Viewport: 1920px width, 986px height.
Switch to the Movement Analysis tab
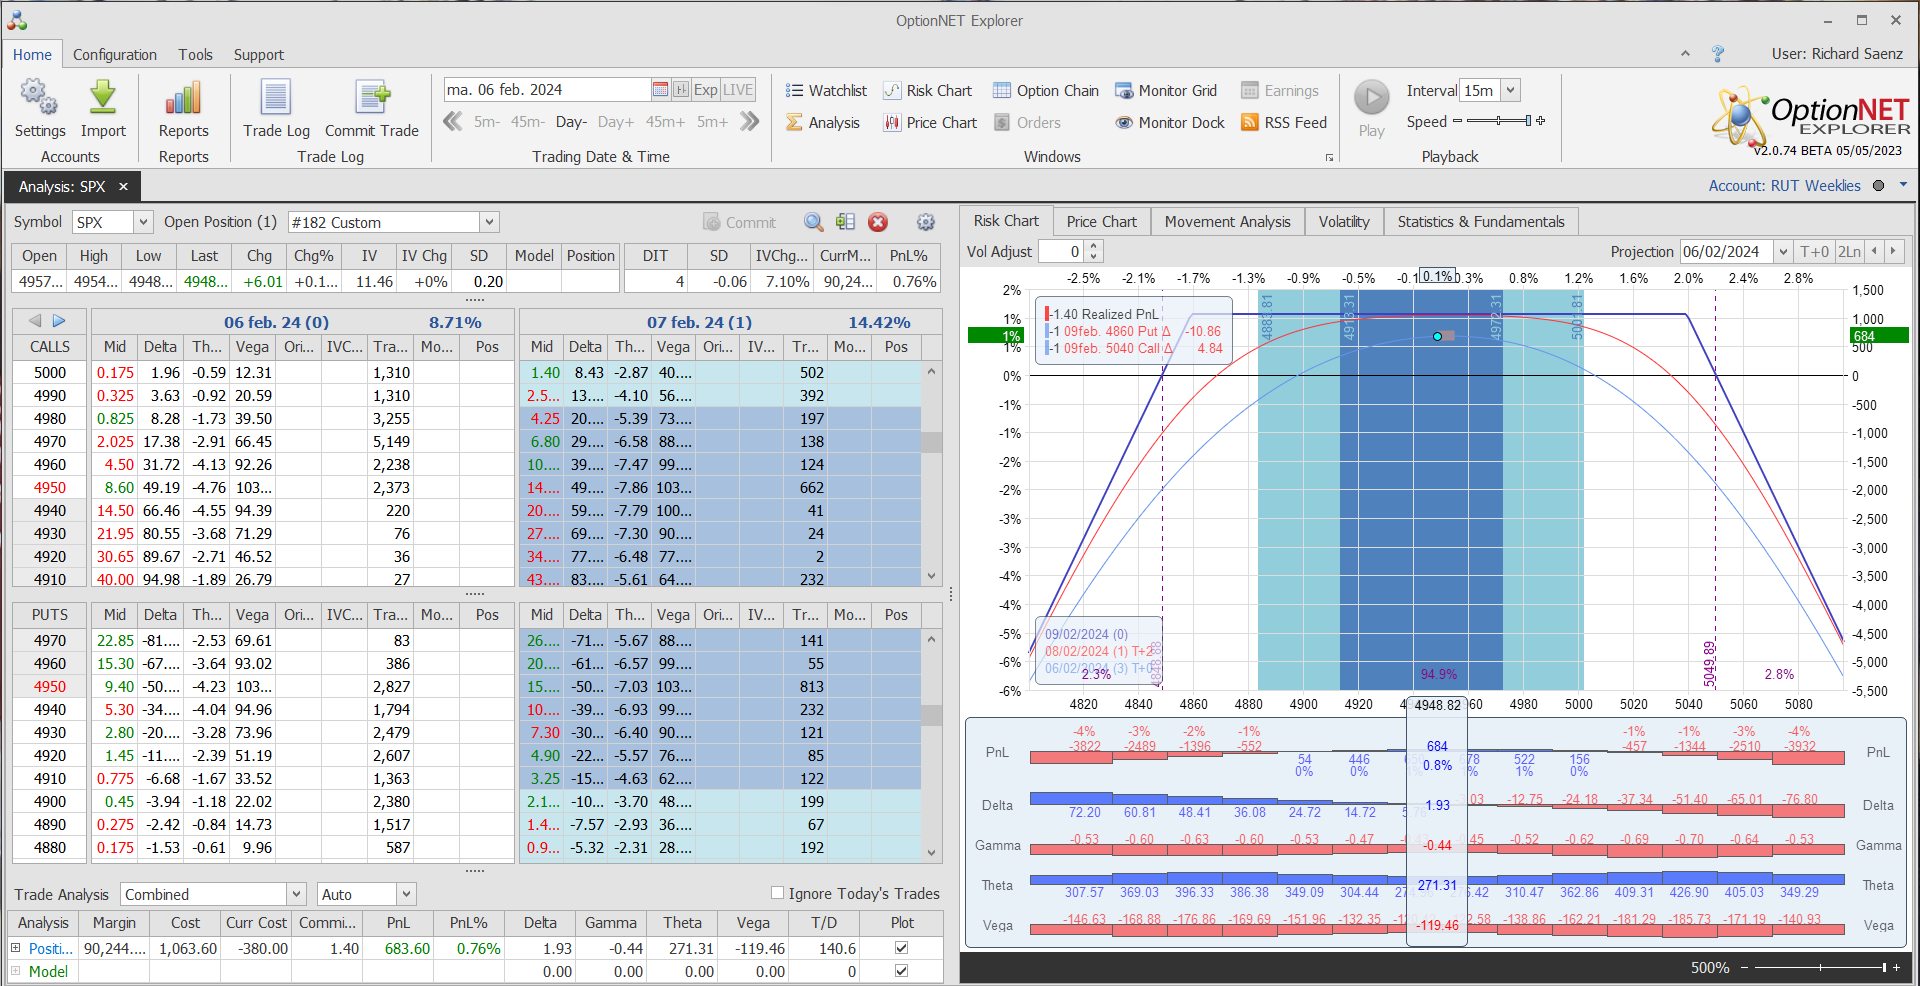click(1227, 222)
